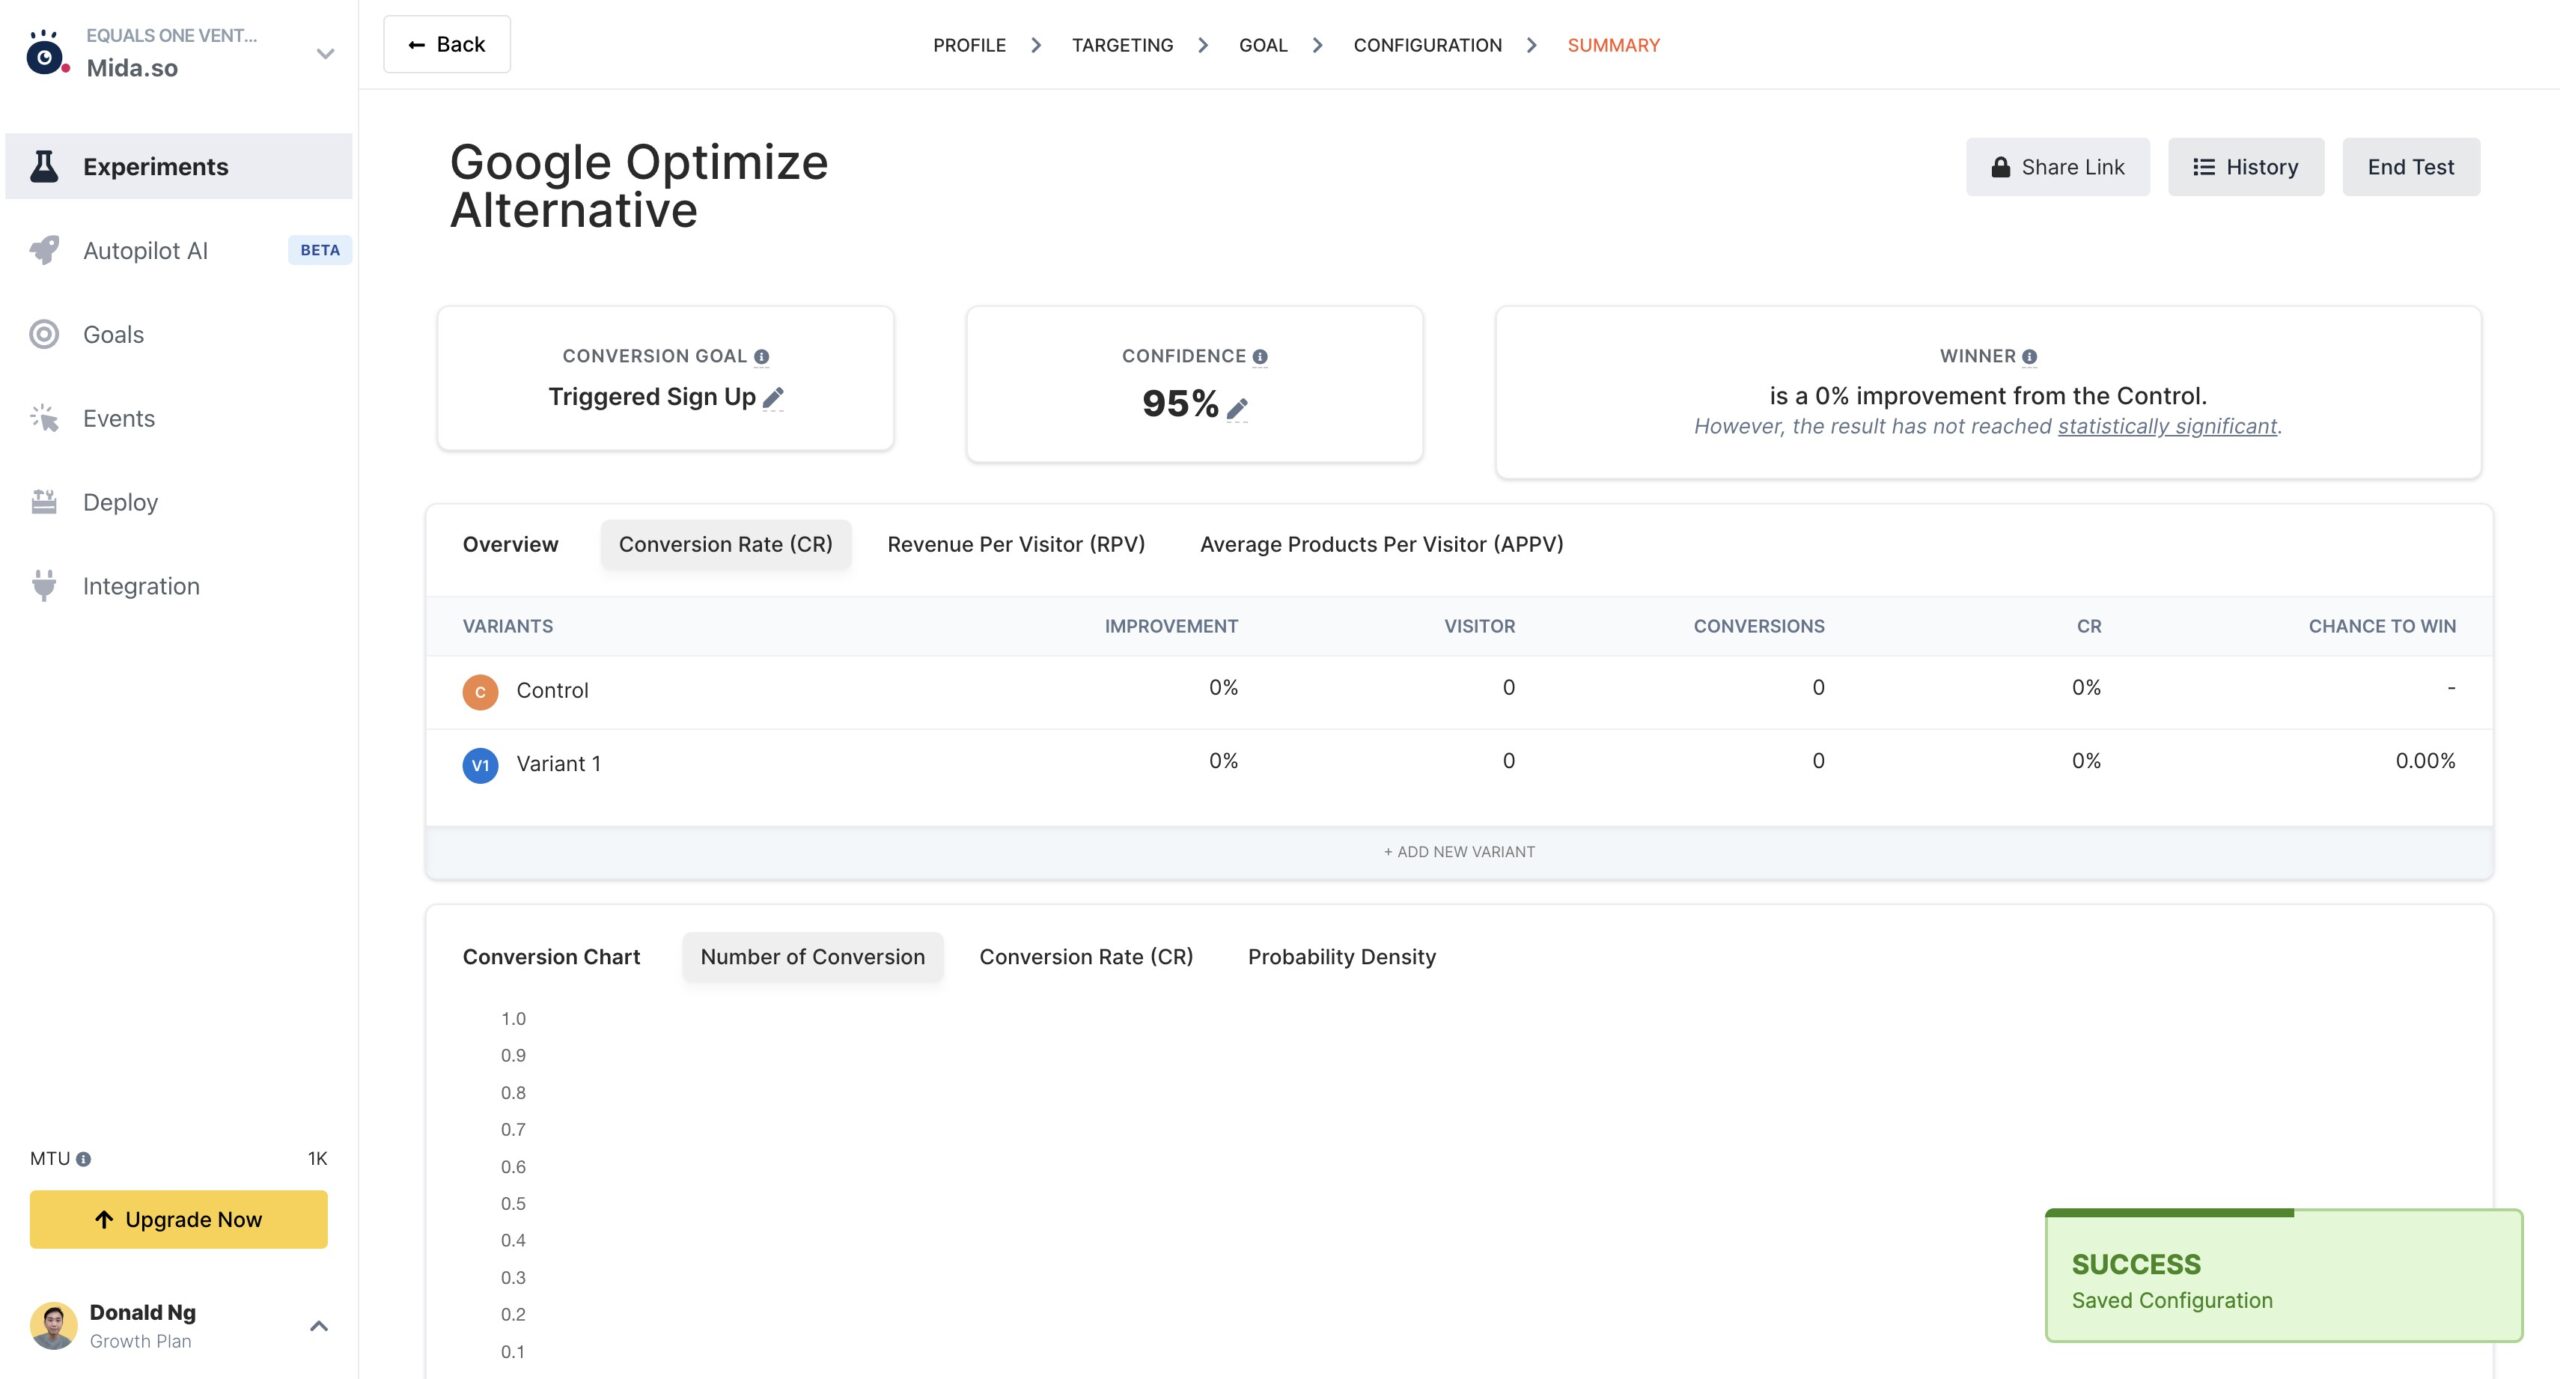Edit the 95% confidence pencil icon

[1237, 408]
